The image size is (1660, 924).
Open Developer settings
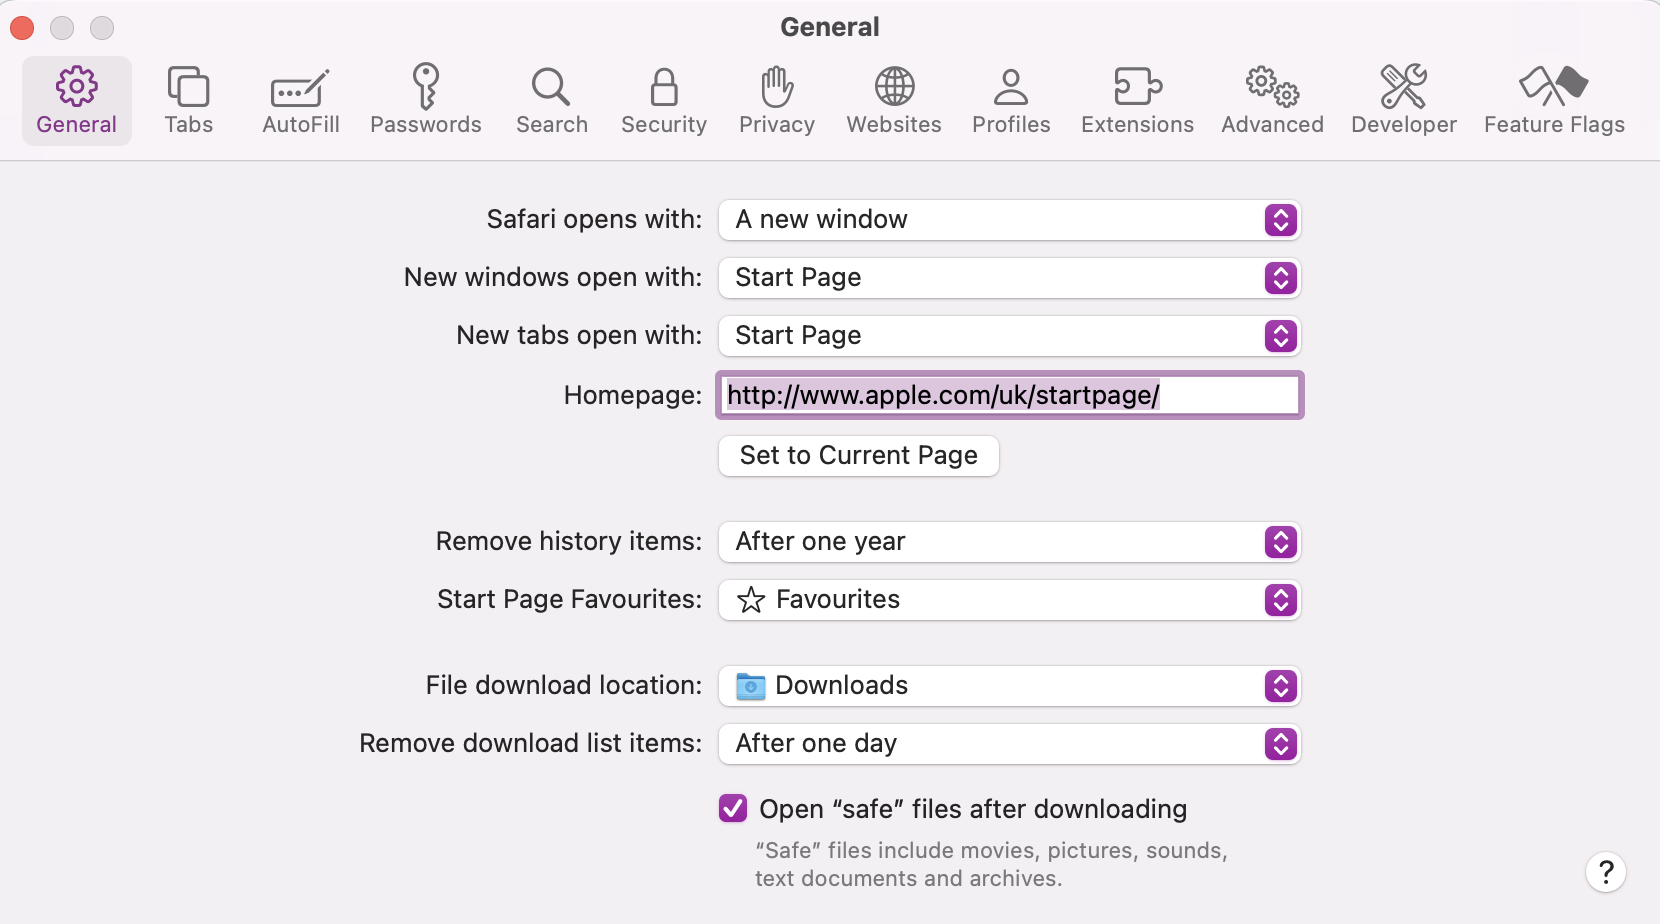point(1403,100)
